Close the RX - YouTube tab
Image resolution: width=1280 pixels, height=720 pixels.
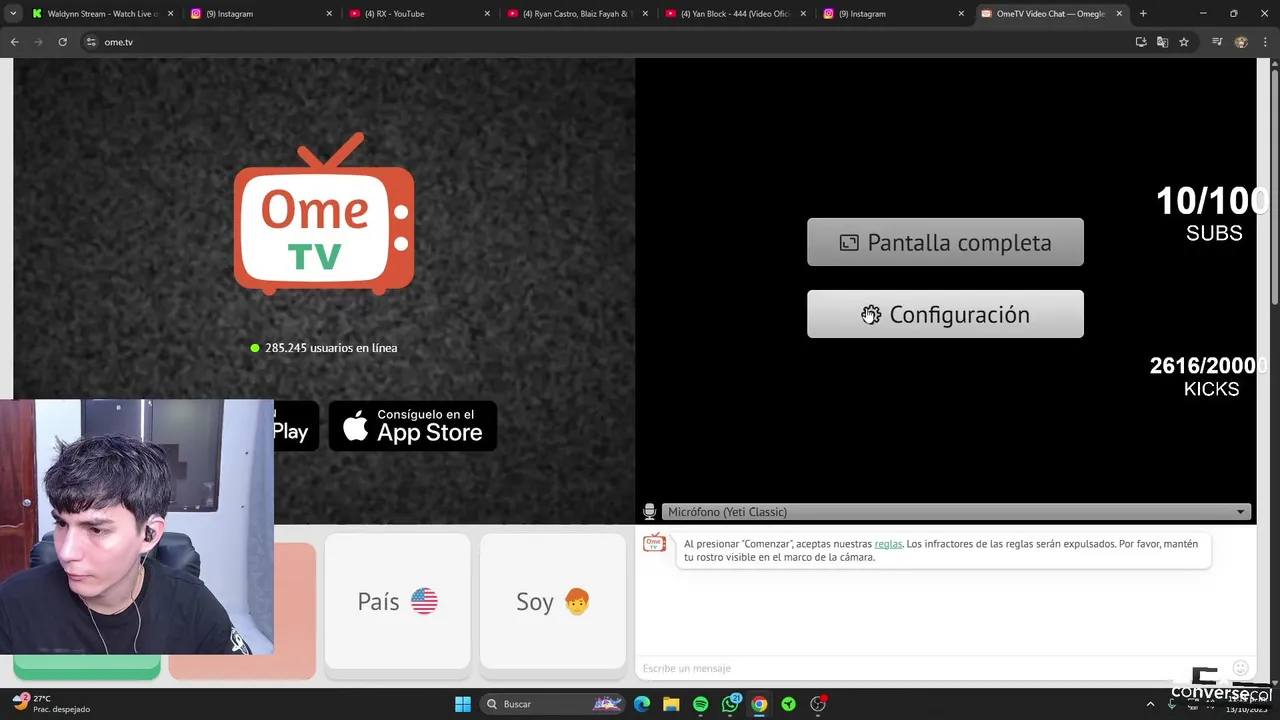click(x=487, y=14)
